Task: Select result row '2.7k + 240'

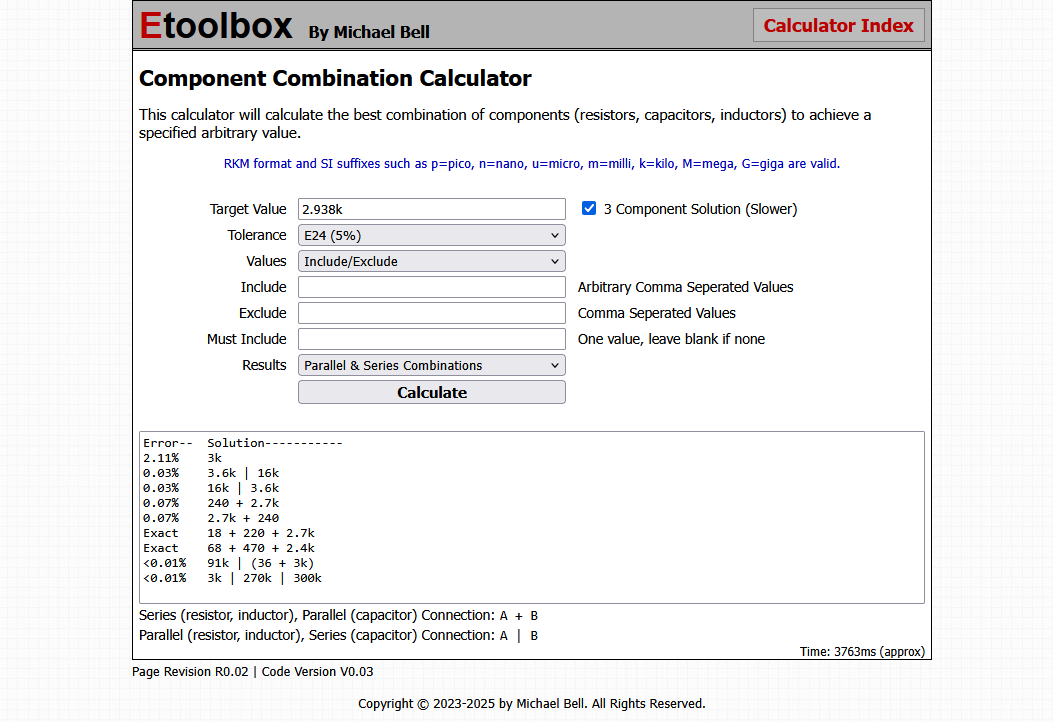Action: [243, 518]
